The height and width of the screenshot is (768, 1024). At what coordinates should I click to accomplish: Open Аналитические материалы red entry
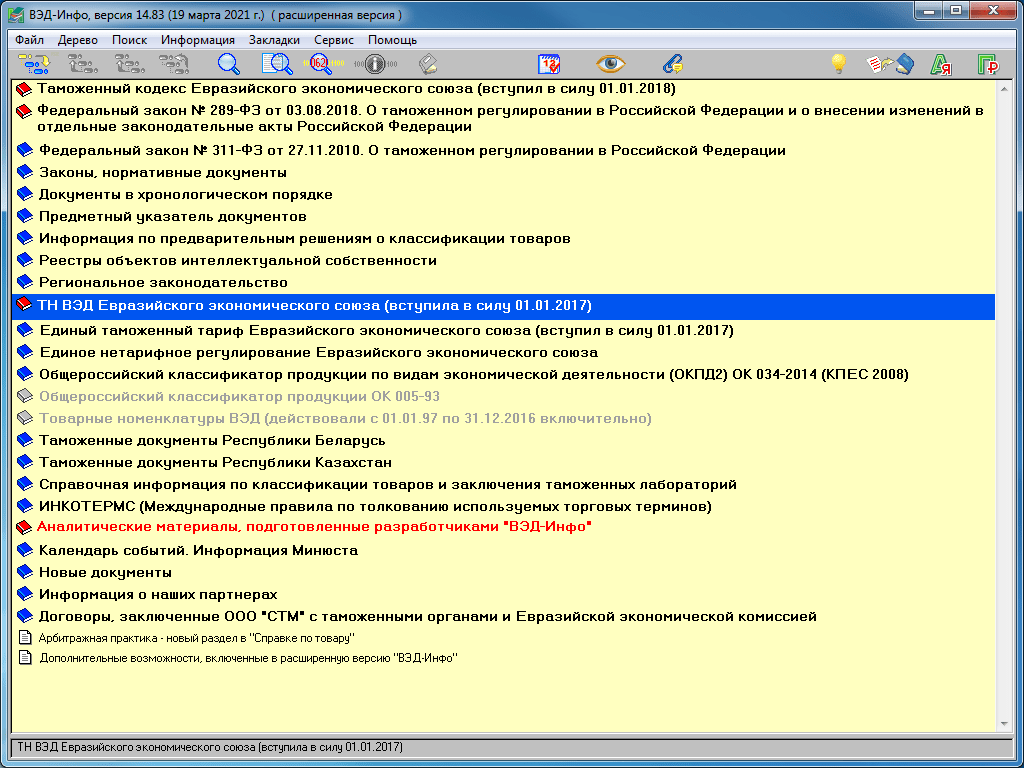pos(314,526)
